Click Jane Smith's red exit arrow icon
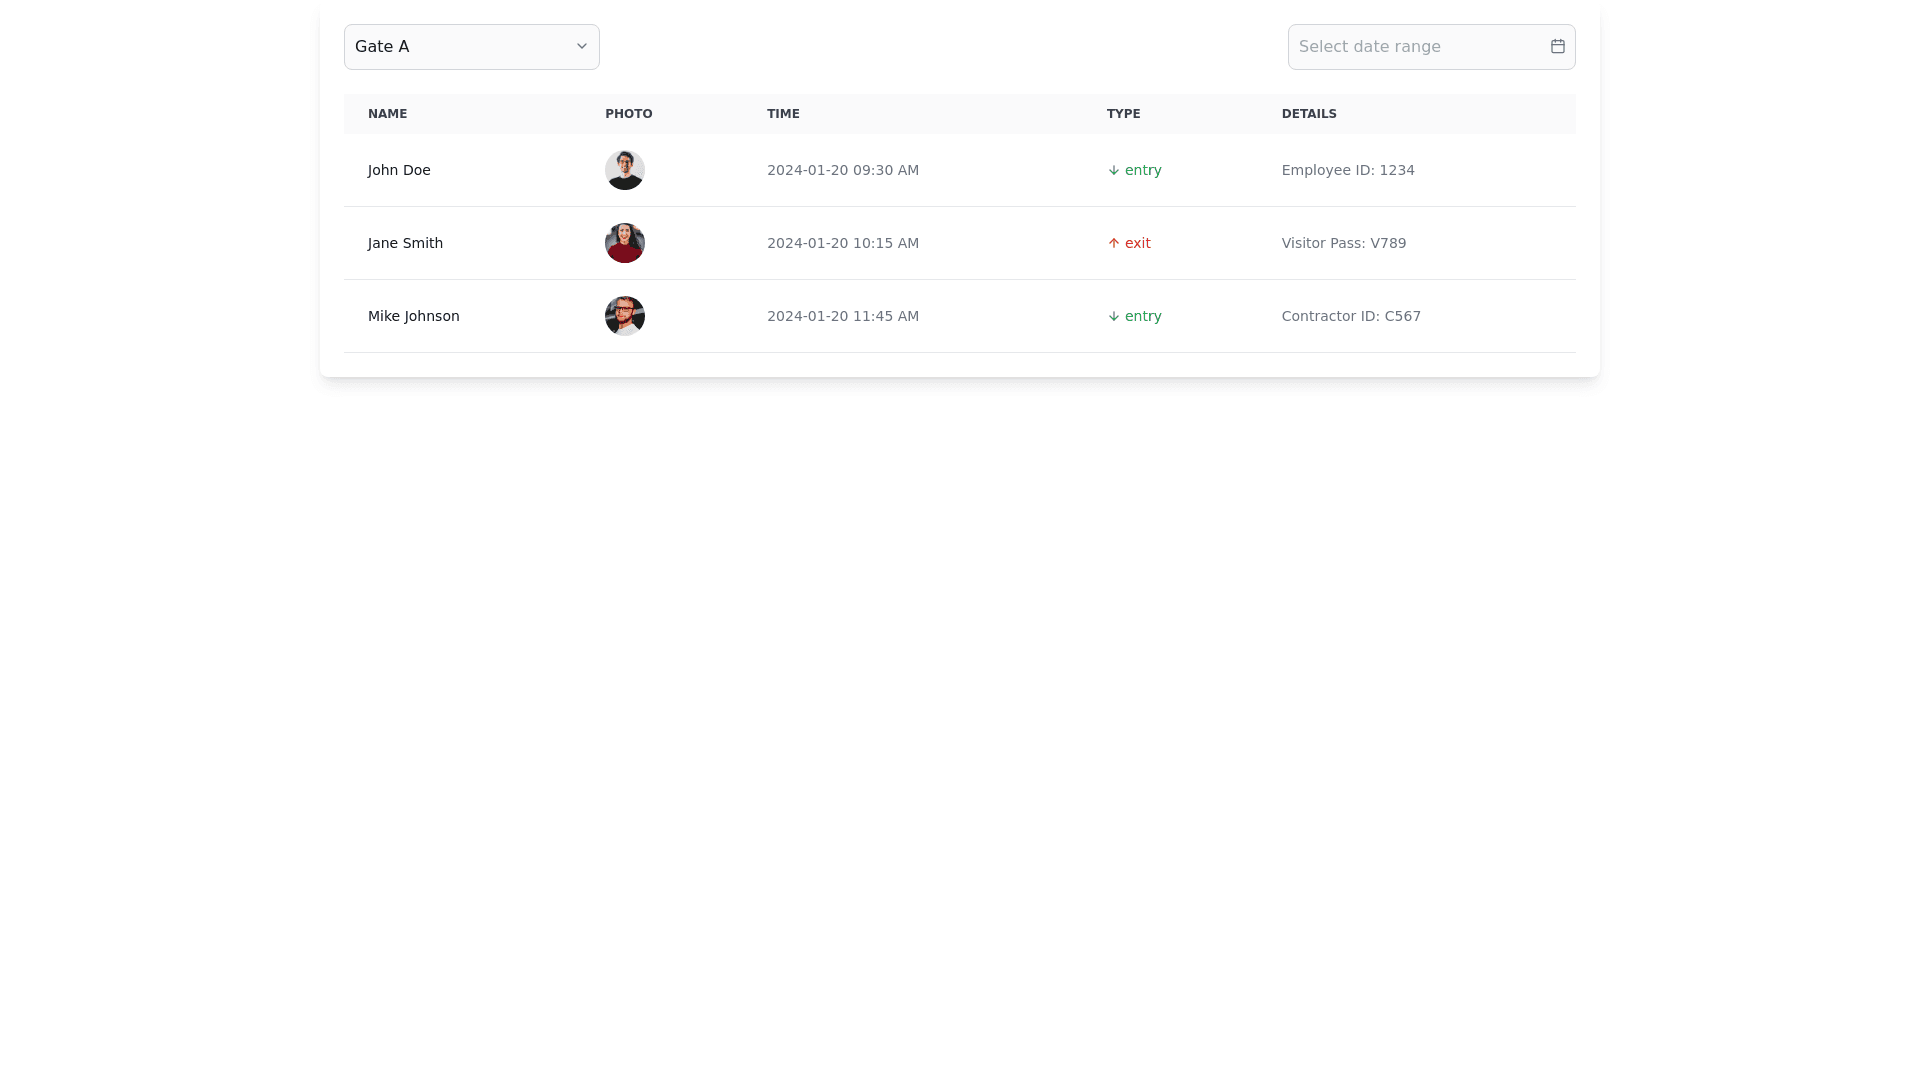 [1113, 244]
